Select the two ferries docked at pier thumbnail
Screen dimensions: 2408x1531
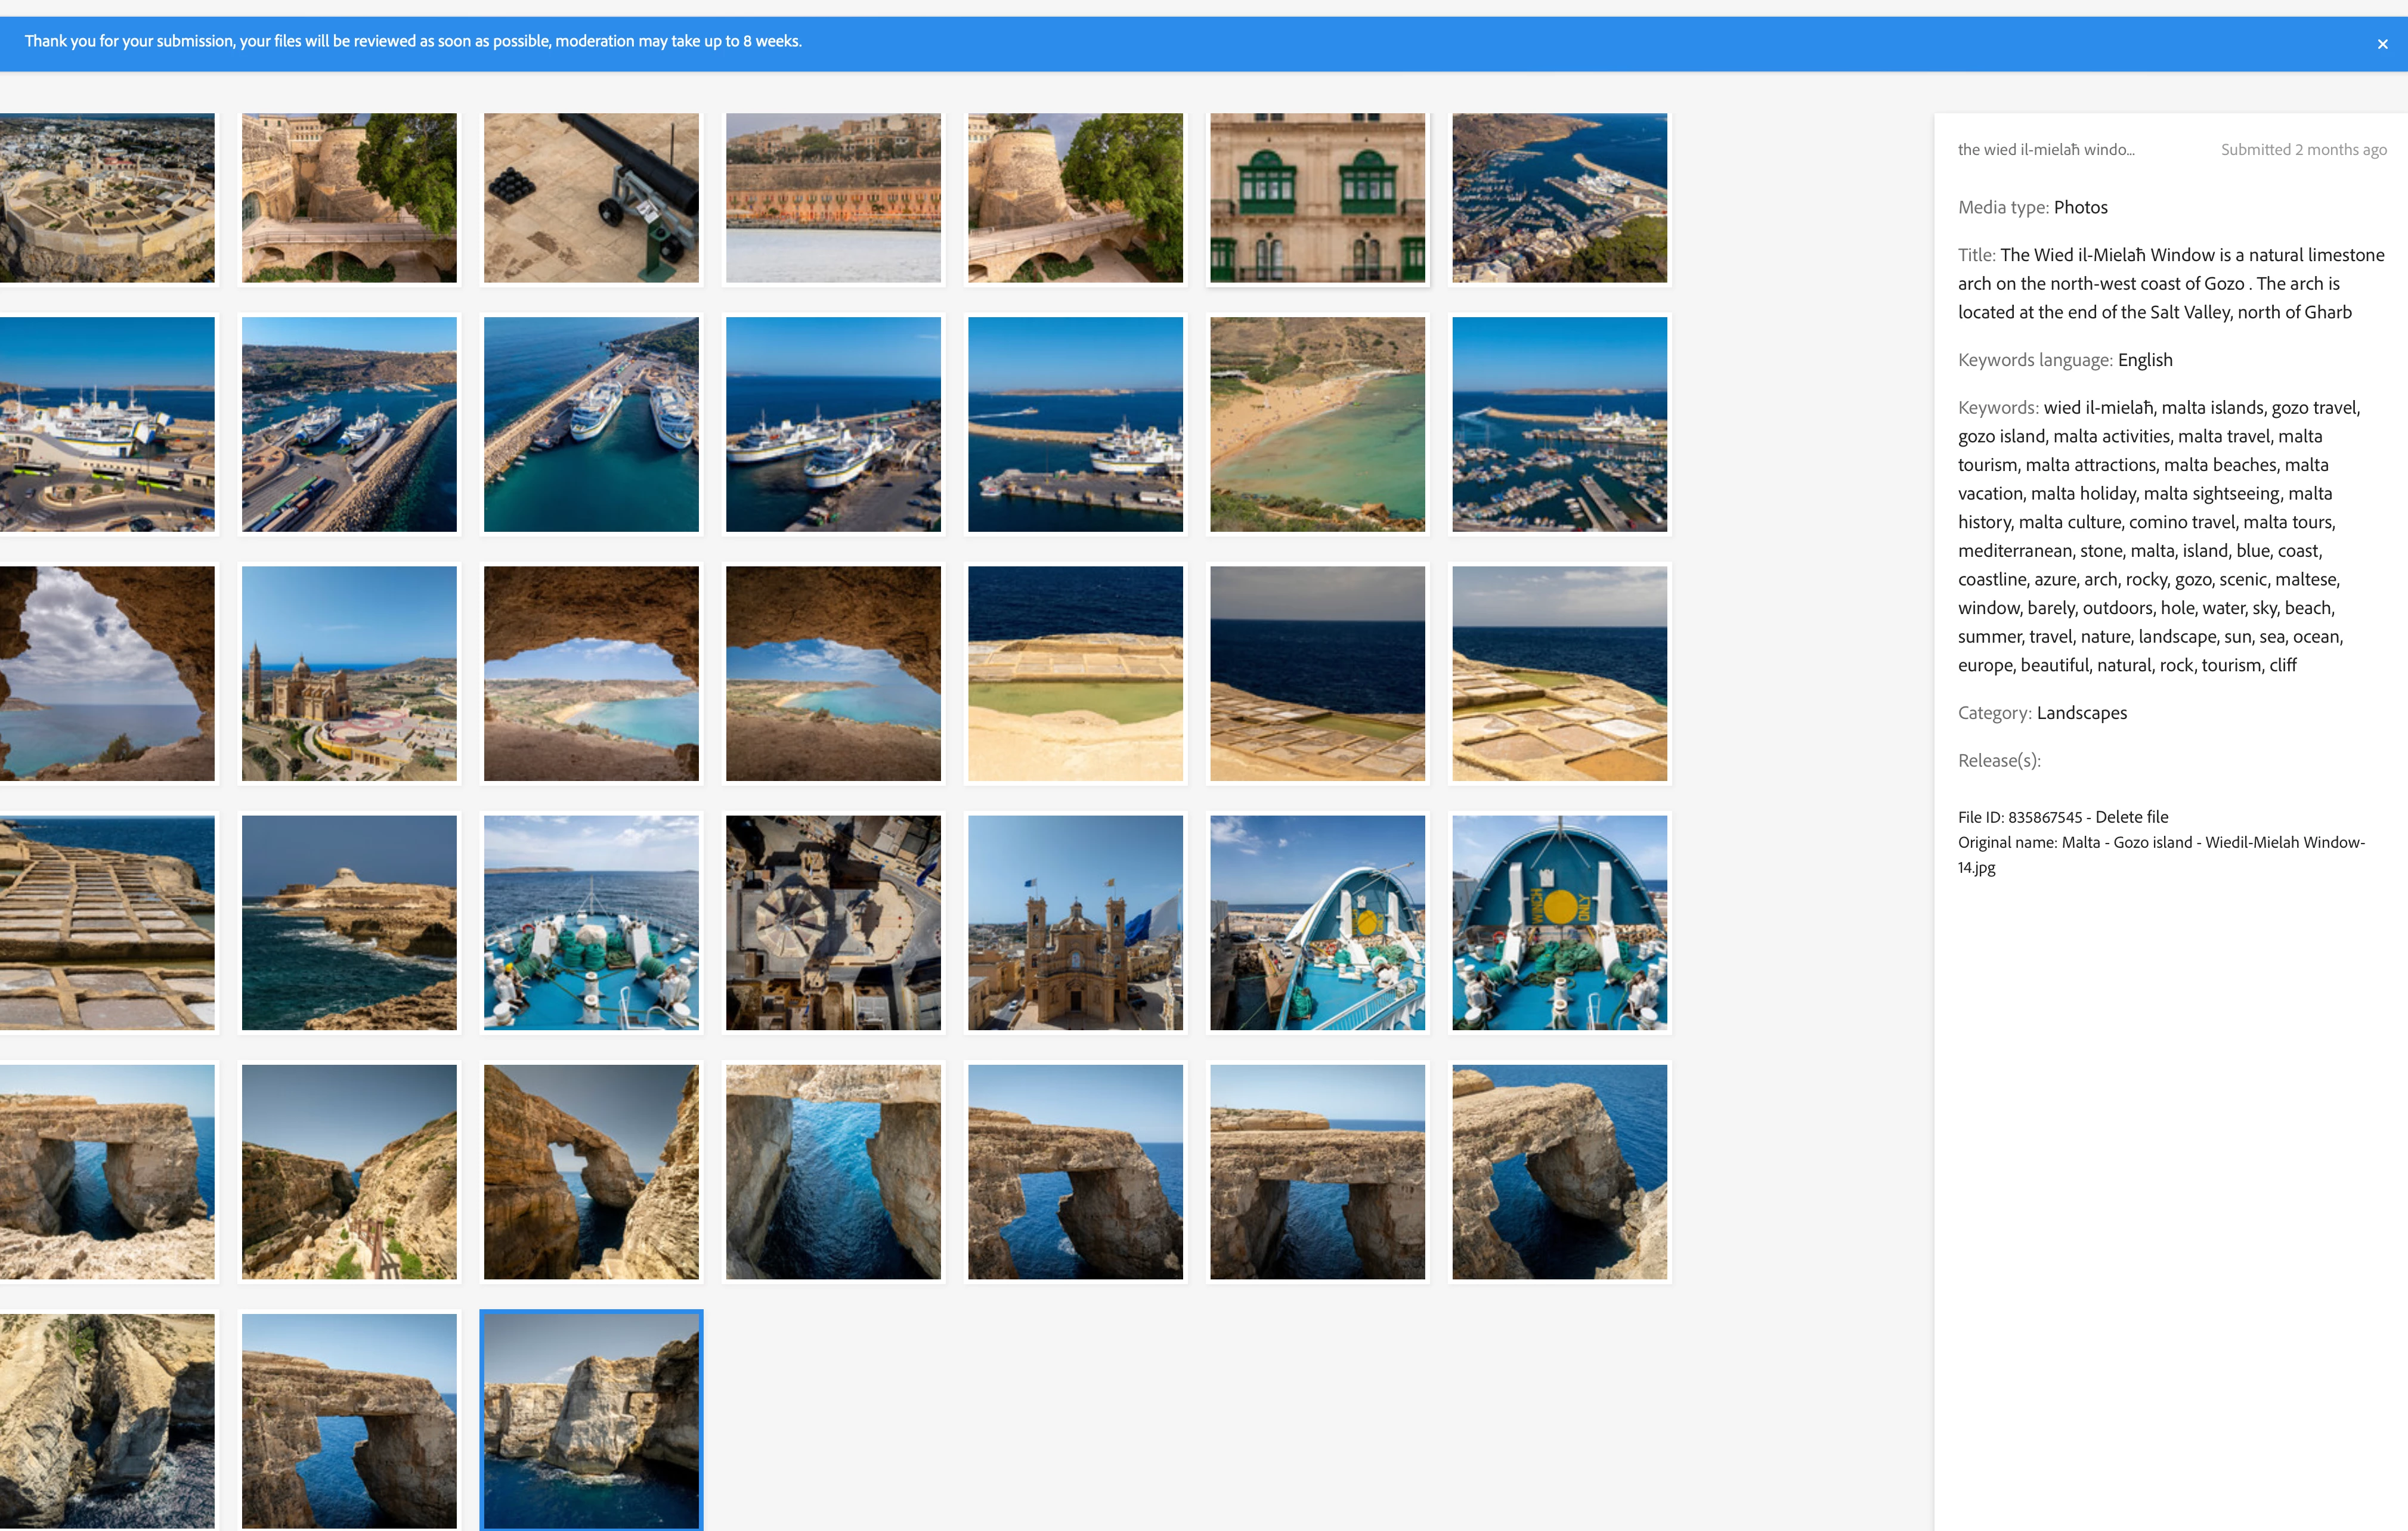pyautogui.click(x=591, y=424)
